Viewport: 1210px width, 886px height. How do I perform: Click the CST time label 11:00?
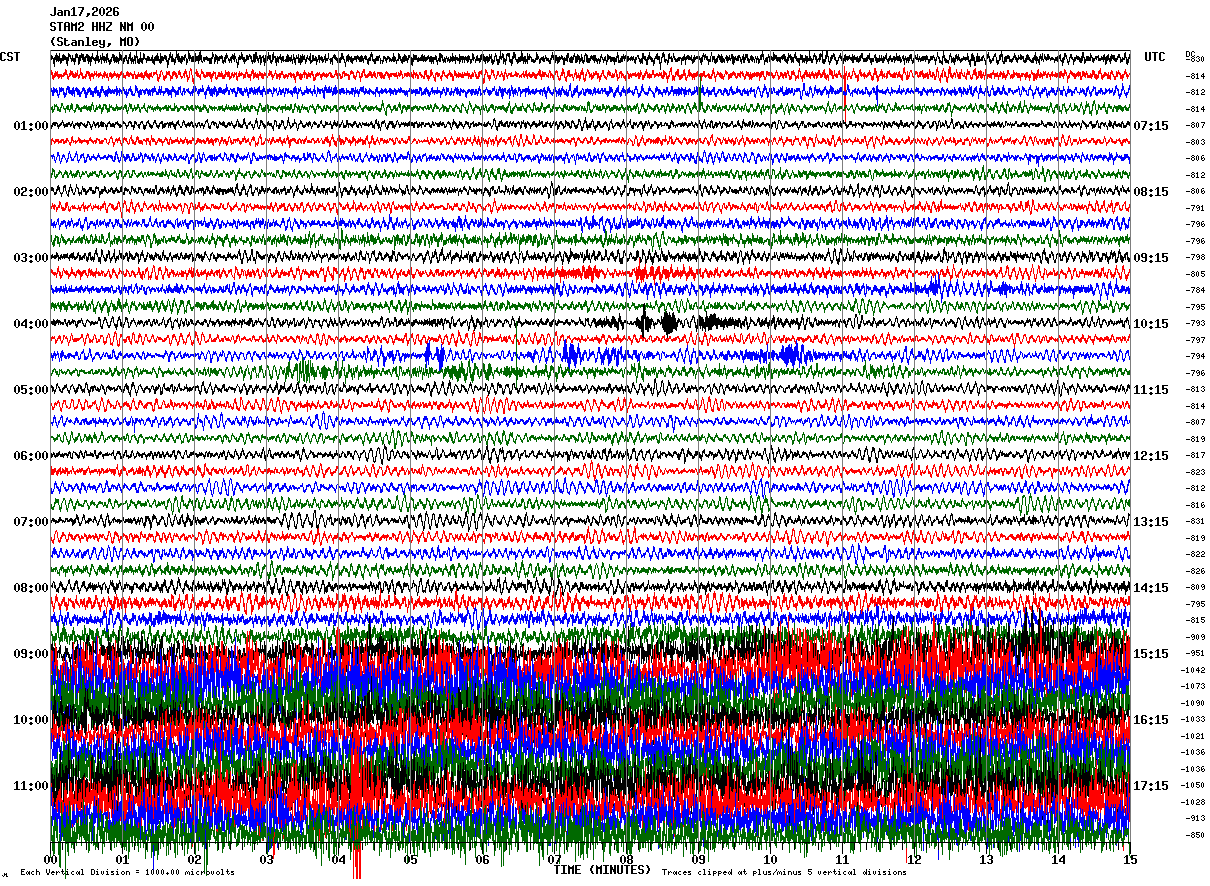pos(31,786)
